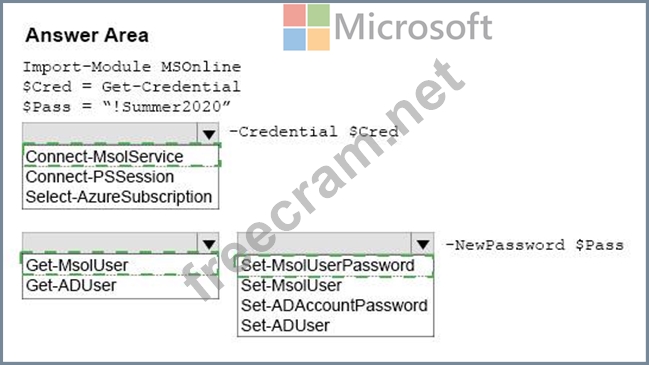Viewport: 649px width, 365px height.
Task: Click the -NewPassword $Pass parameter text
Action: pyautogui.click(x=535, y=245)
